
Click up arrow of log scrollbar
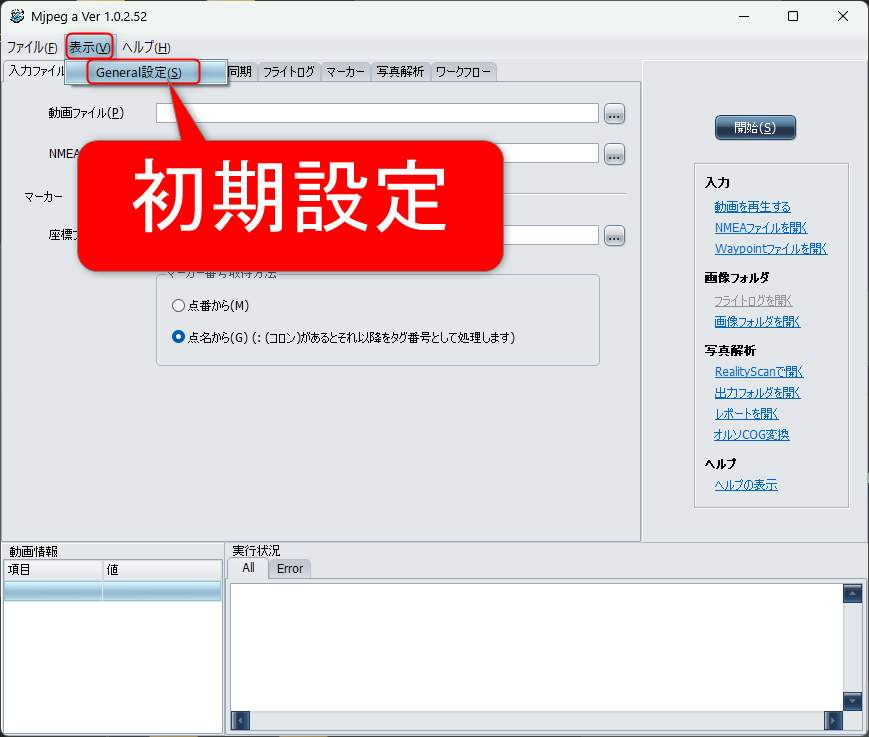852,594
